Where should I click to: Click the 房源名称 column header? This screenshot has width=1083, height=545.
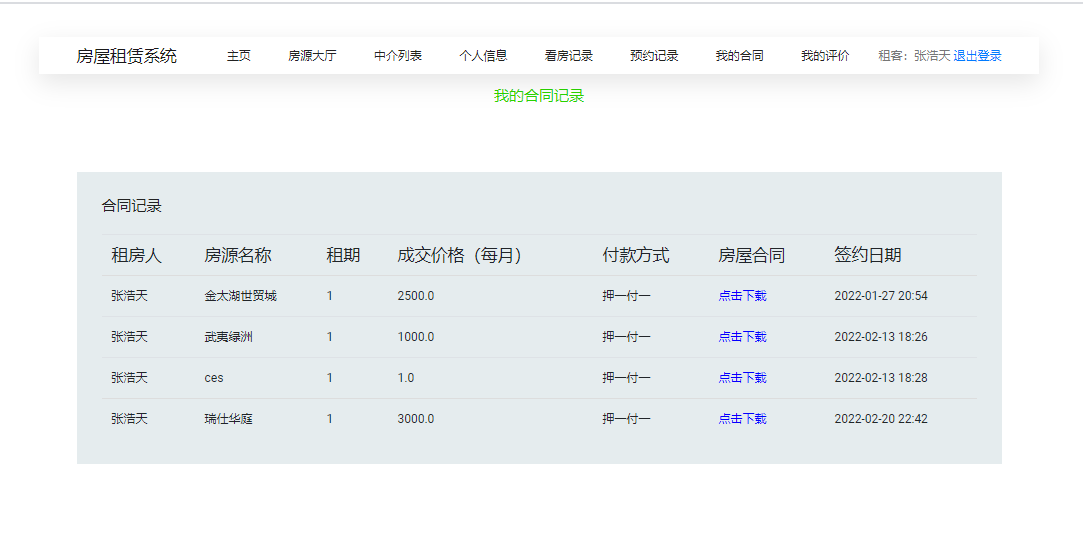point(238,255)
